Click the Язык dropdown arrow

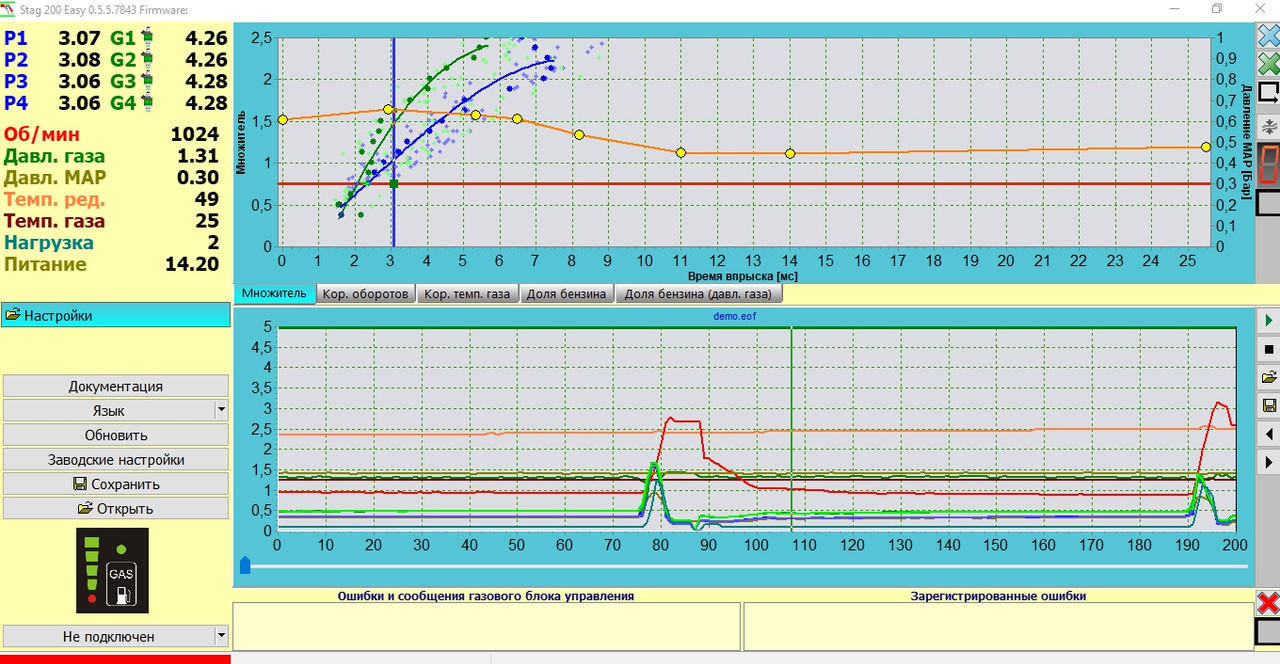[221, 410]
